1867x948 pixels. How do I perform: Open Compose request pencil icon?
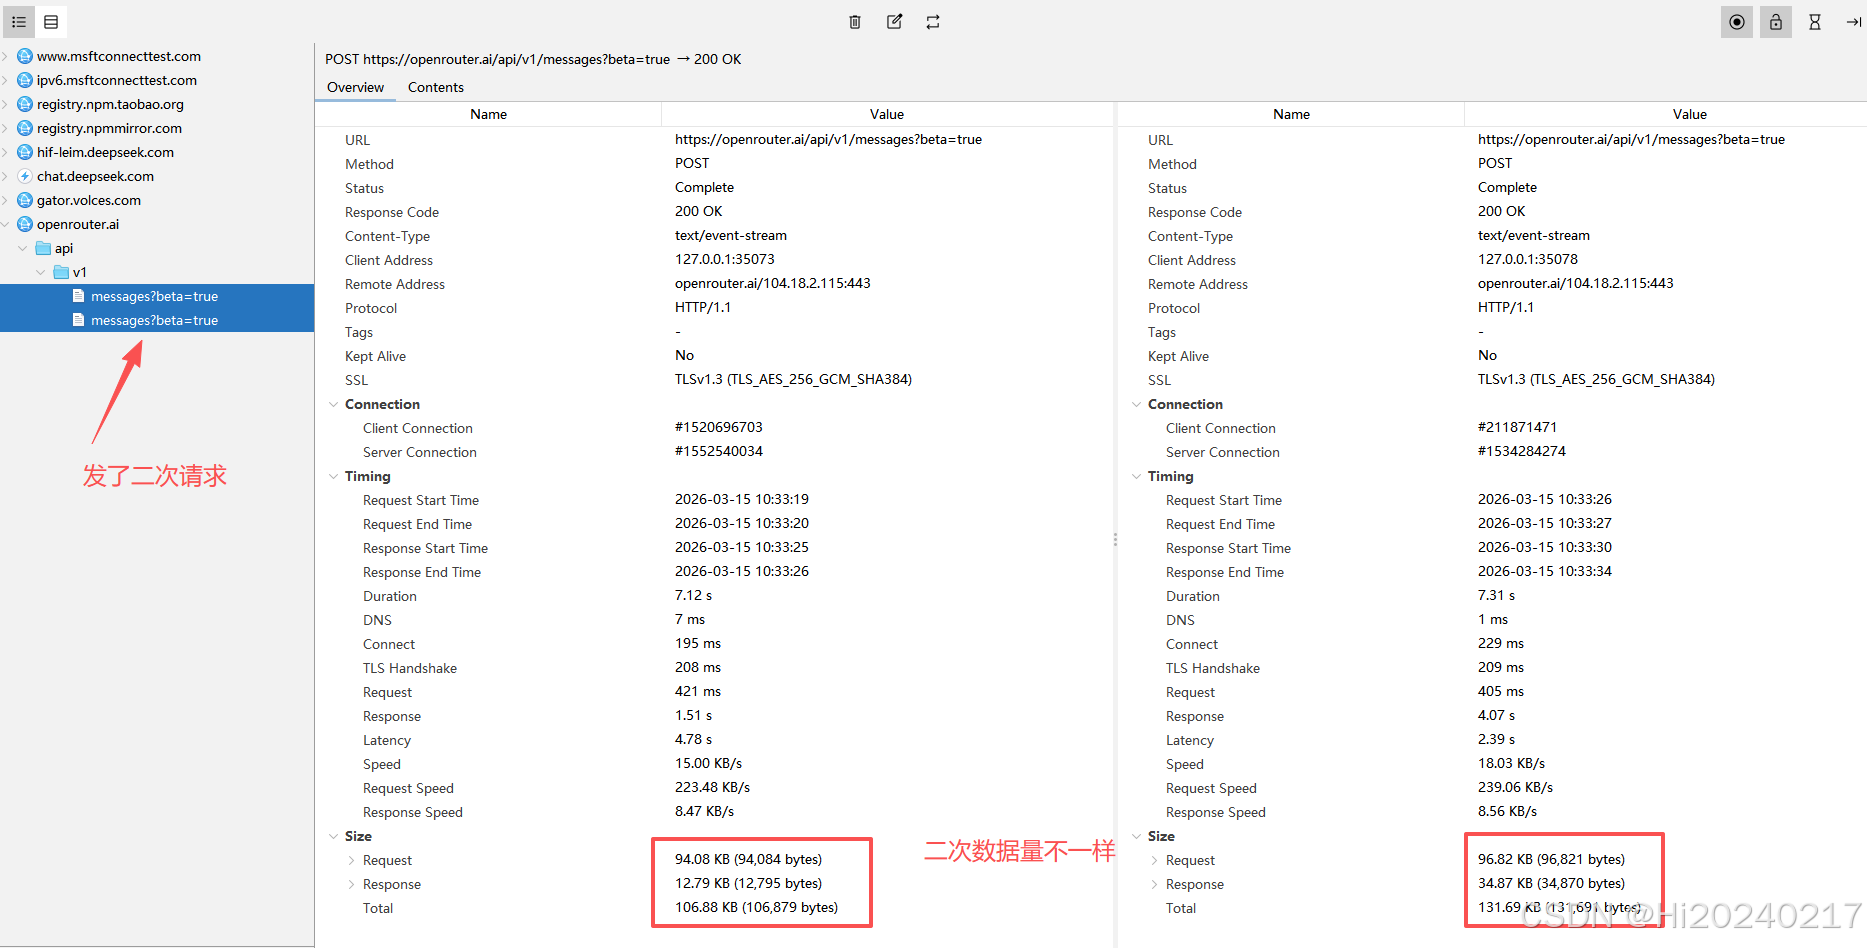coord(894,22)
